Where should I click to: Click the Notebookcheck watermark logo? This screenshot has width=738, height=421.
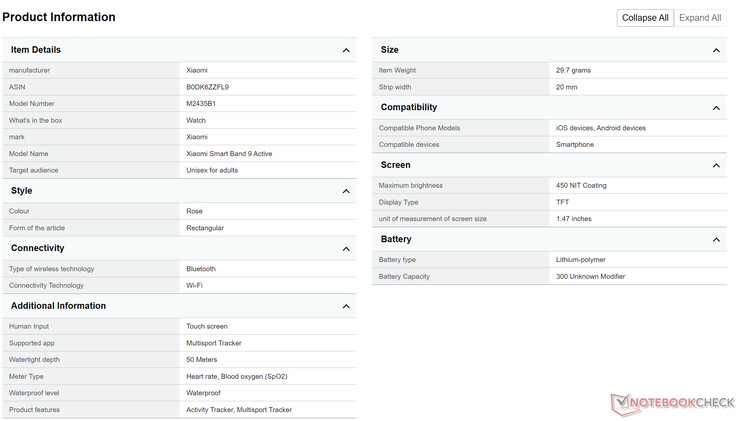pyautogui.click(x=669, y=400)
